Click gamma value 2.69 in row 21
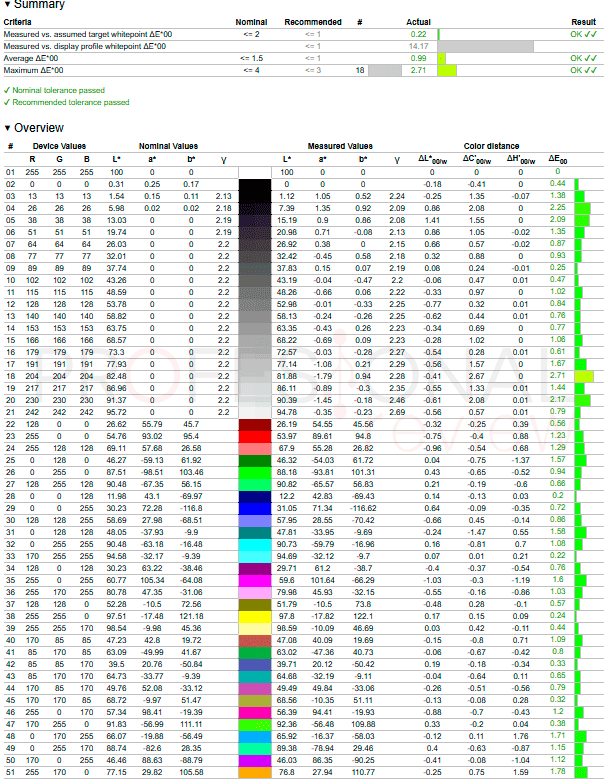The image size is (613, 781). 397,412
